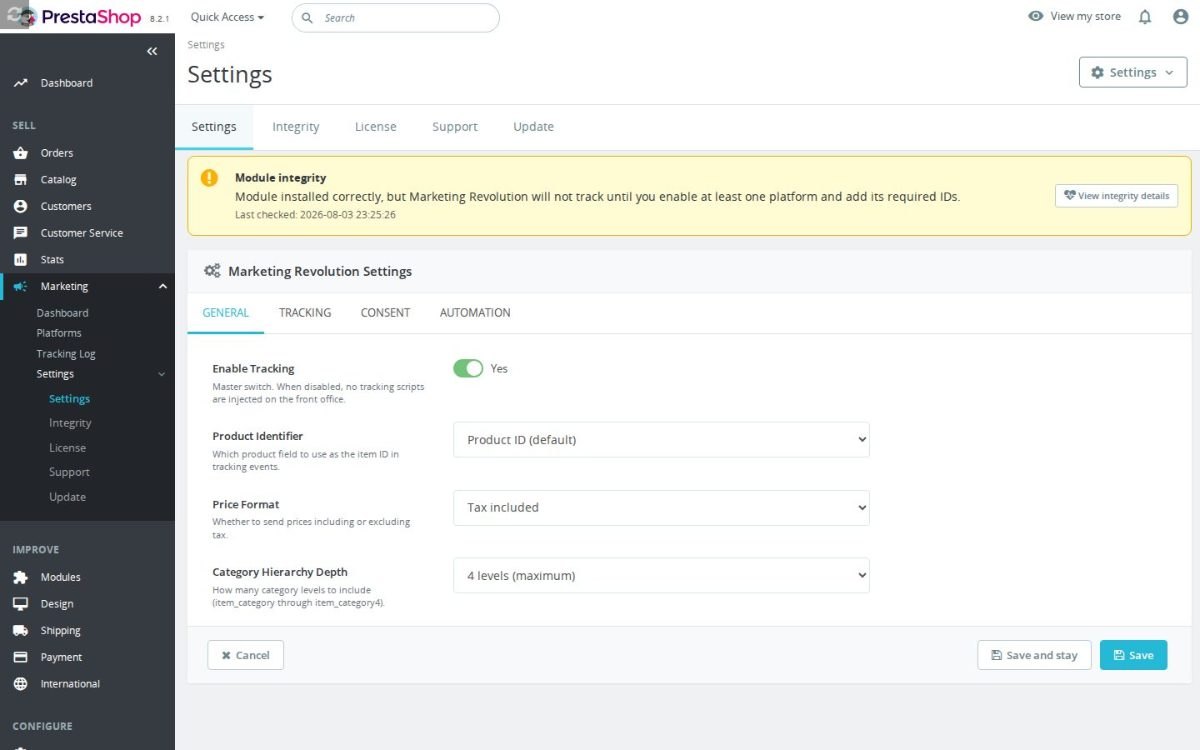Click the Customer Service chat icon
The height and width of the screenshot is (750, 1200).
[x=20, y=233]
